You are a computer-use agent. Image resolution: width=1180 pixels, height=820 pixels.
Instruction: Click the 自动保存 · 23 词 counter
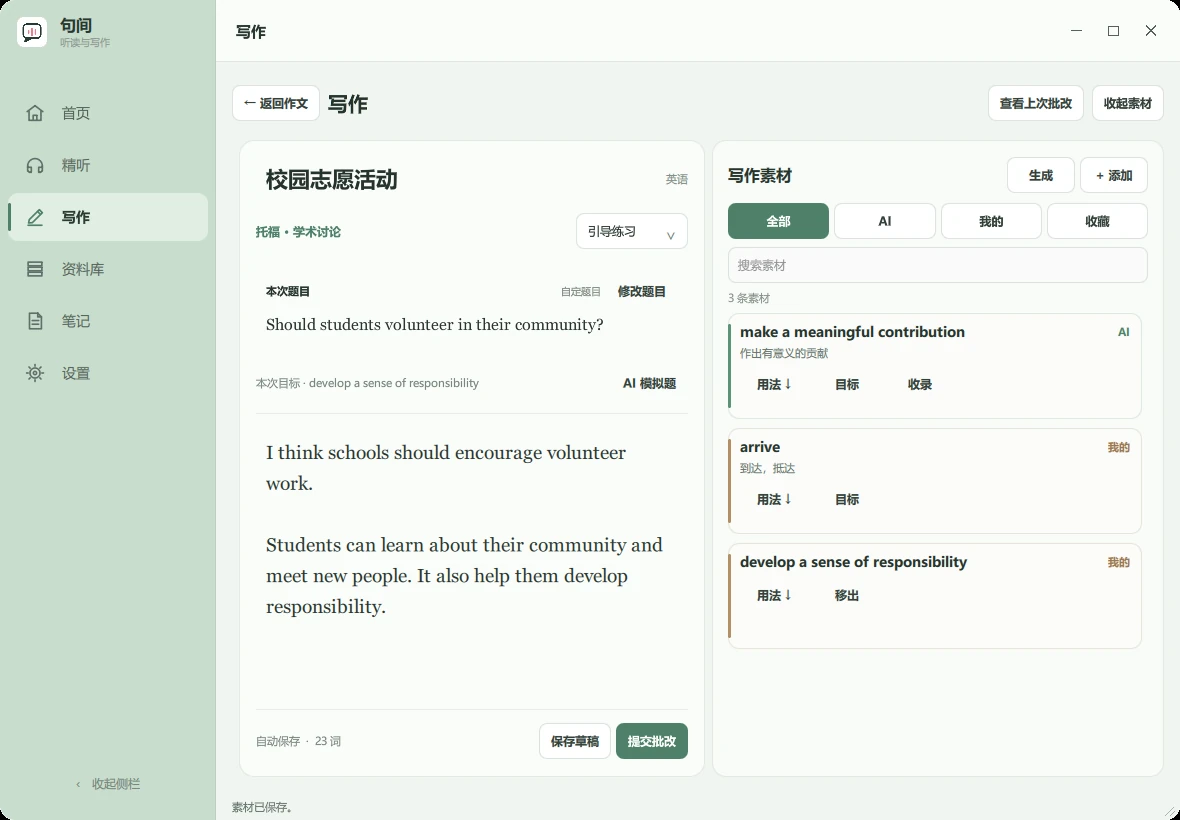click(x=298, y=741)
